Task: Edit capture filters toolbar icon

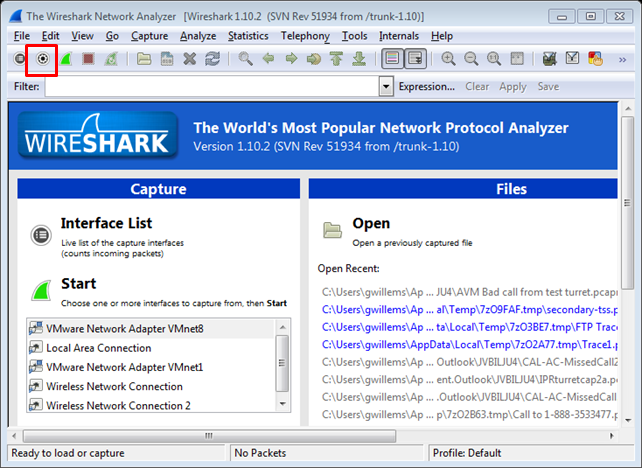Action: point(549,59)
